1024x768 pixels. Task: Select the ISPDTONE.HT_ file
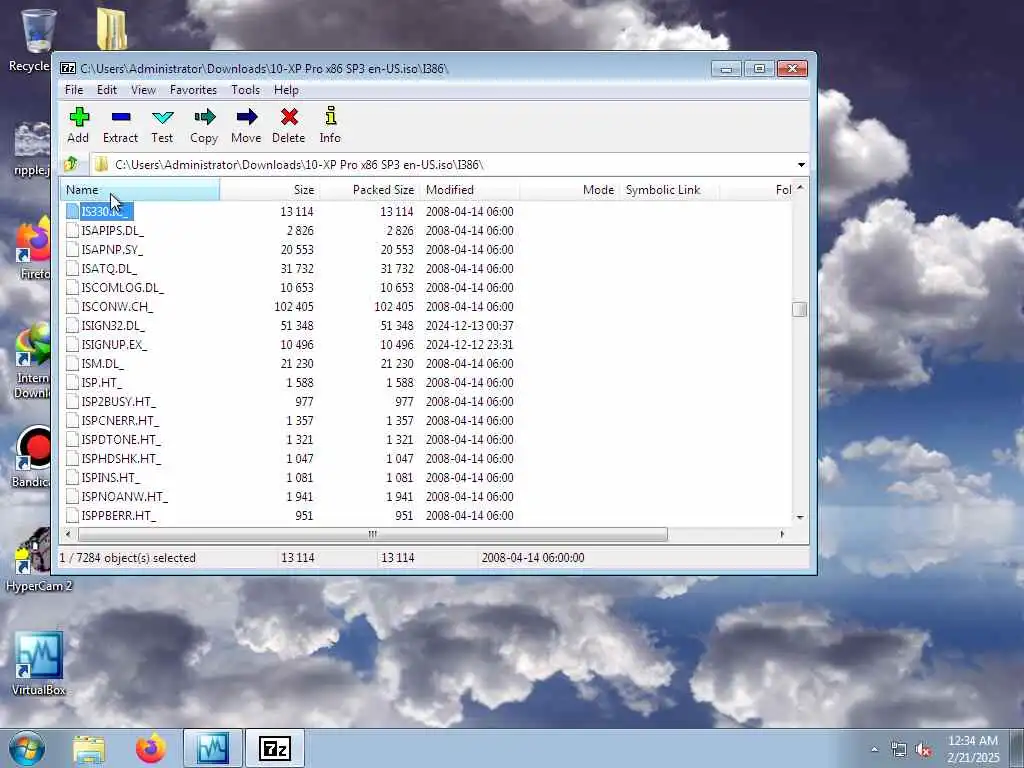pyautogui.click(x=121, y=440)
